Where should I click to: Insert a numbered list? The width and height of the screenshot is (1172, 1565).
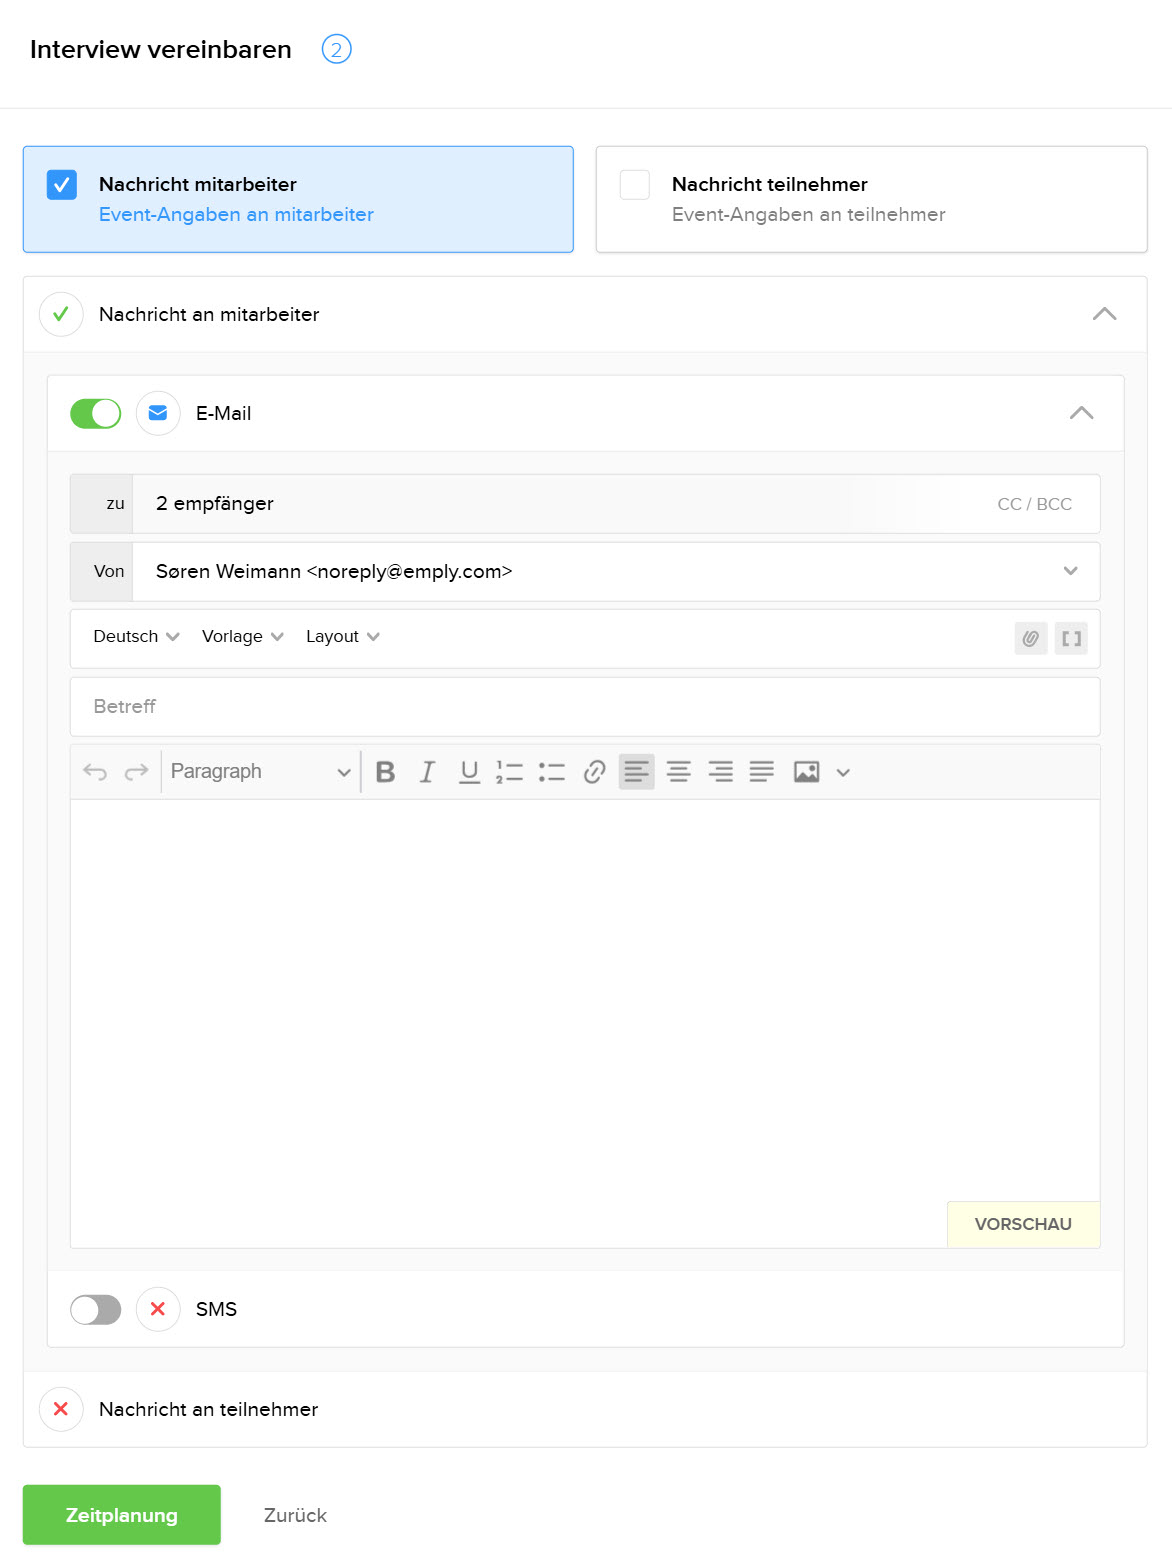pos(510,772)
